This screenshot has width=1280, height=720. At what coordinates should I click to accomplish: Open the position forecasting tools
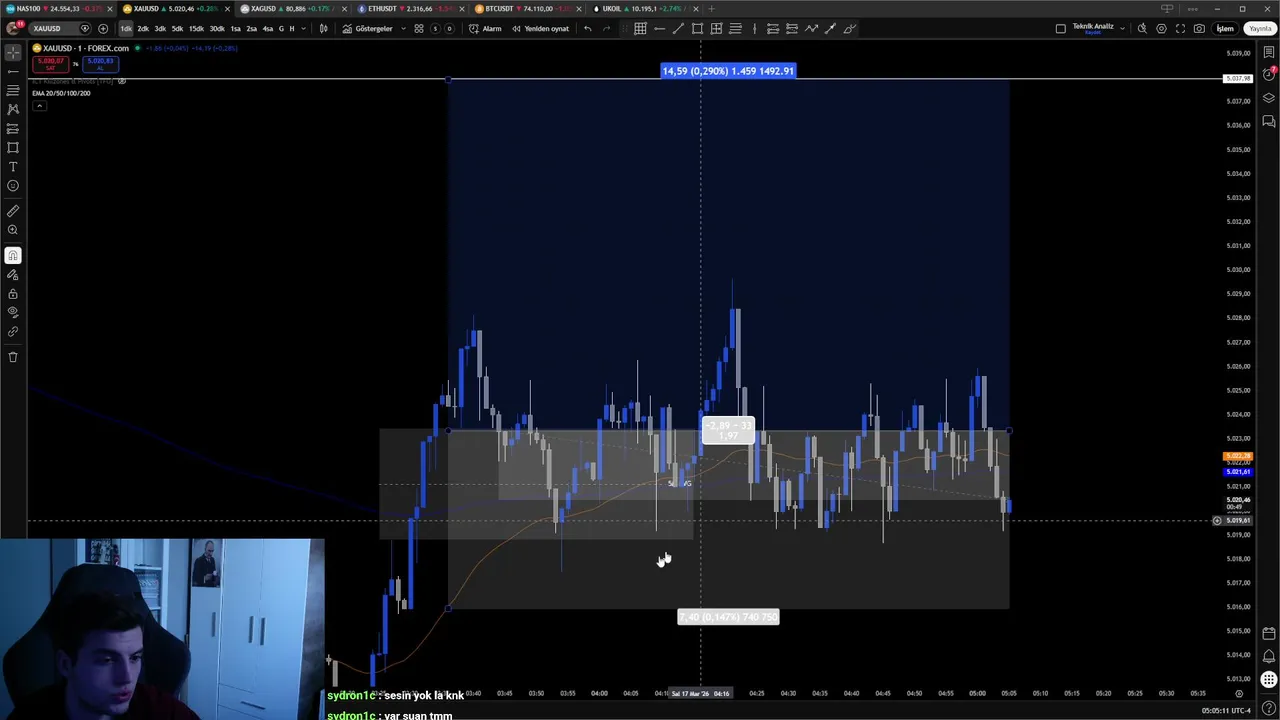point(13,129)
